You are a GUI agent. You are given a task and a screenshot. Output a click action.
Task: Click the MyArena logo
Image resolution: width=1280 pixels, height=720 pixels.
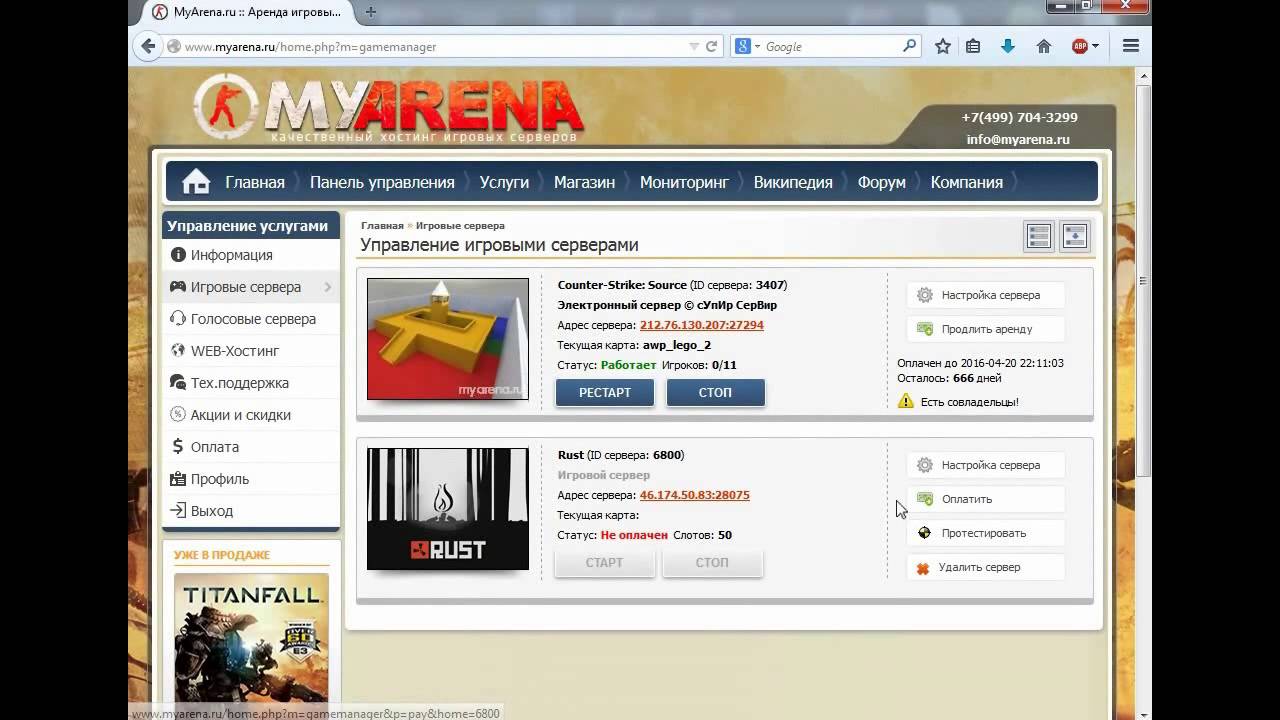pos(388,107)
